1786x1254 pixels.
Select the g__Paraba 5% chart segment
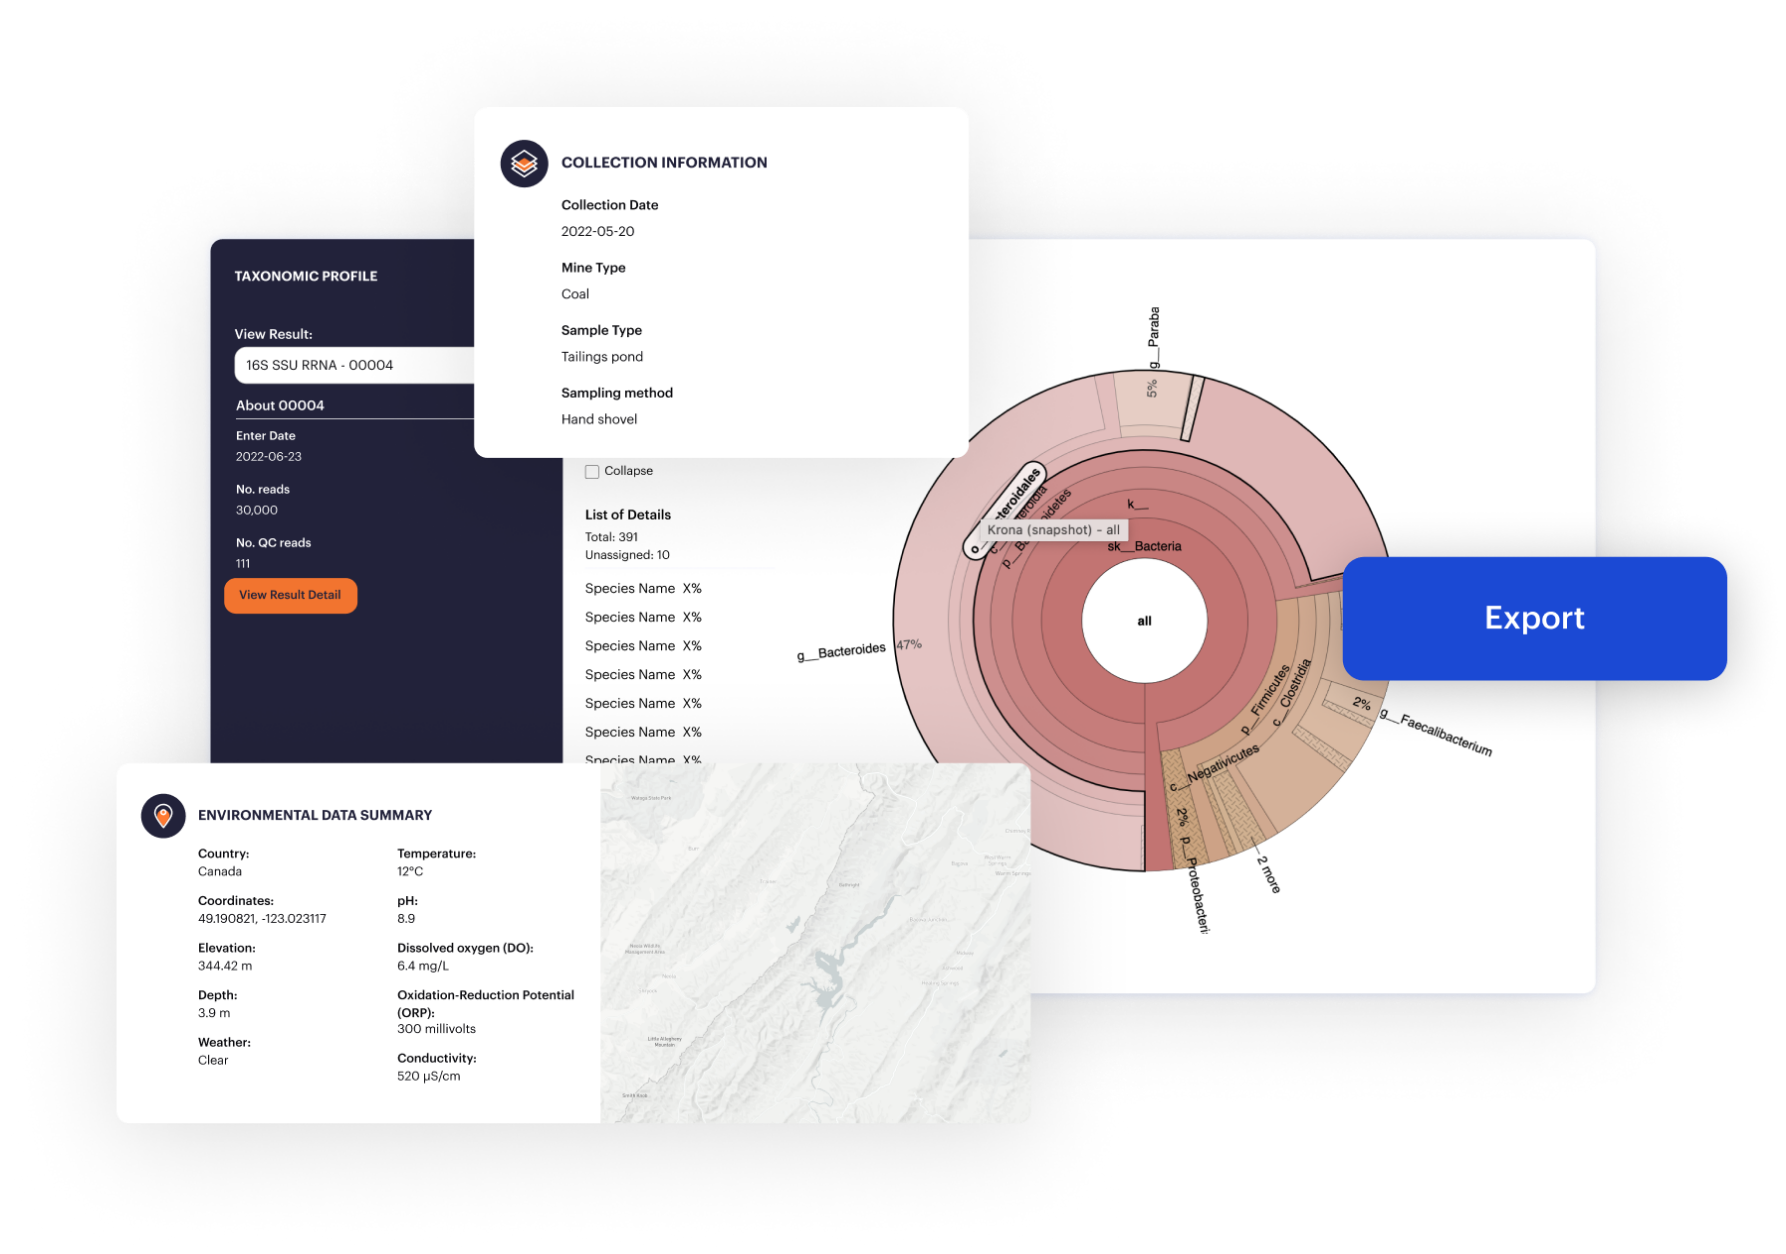click(x=1152, y=400)
